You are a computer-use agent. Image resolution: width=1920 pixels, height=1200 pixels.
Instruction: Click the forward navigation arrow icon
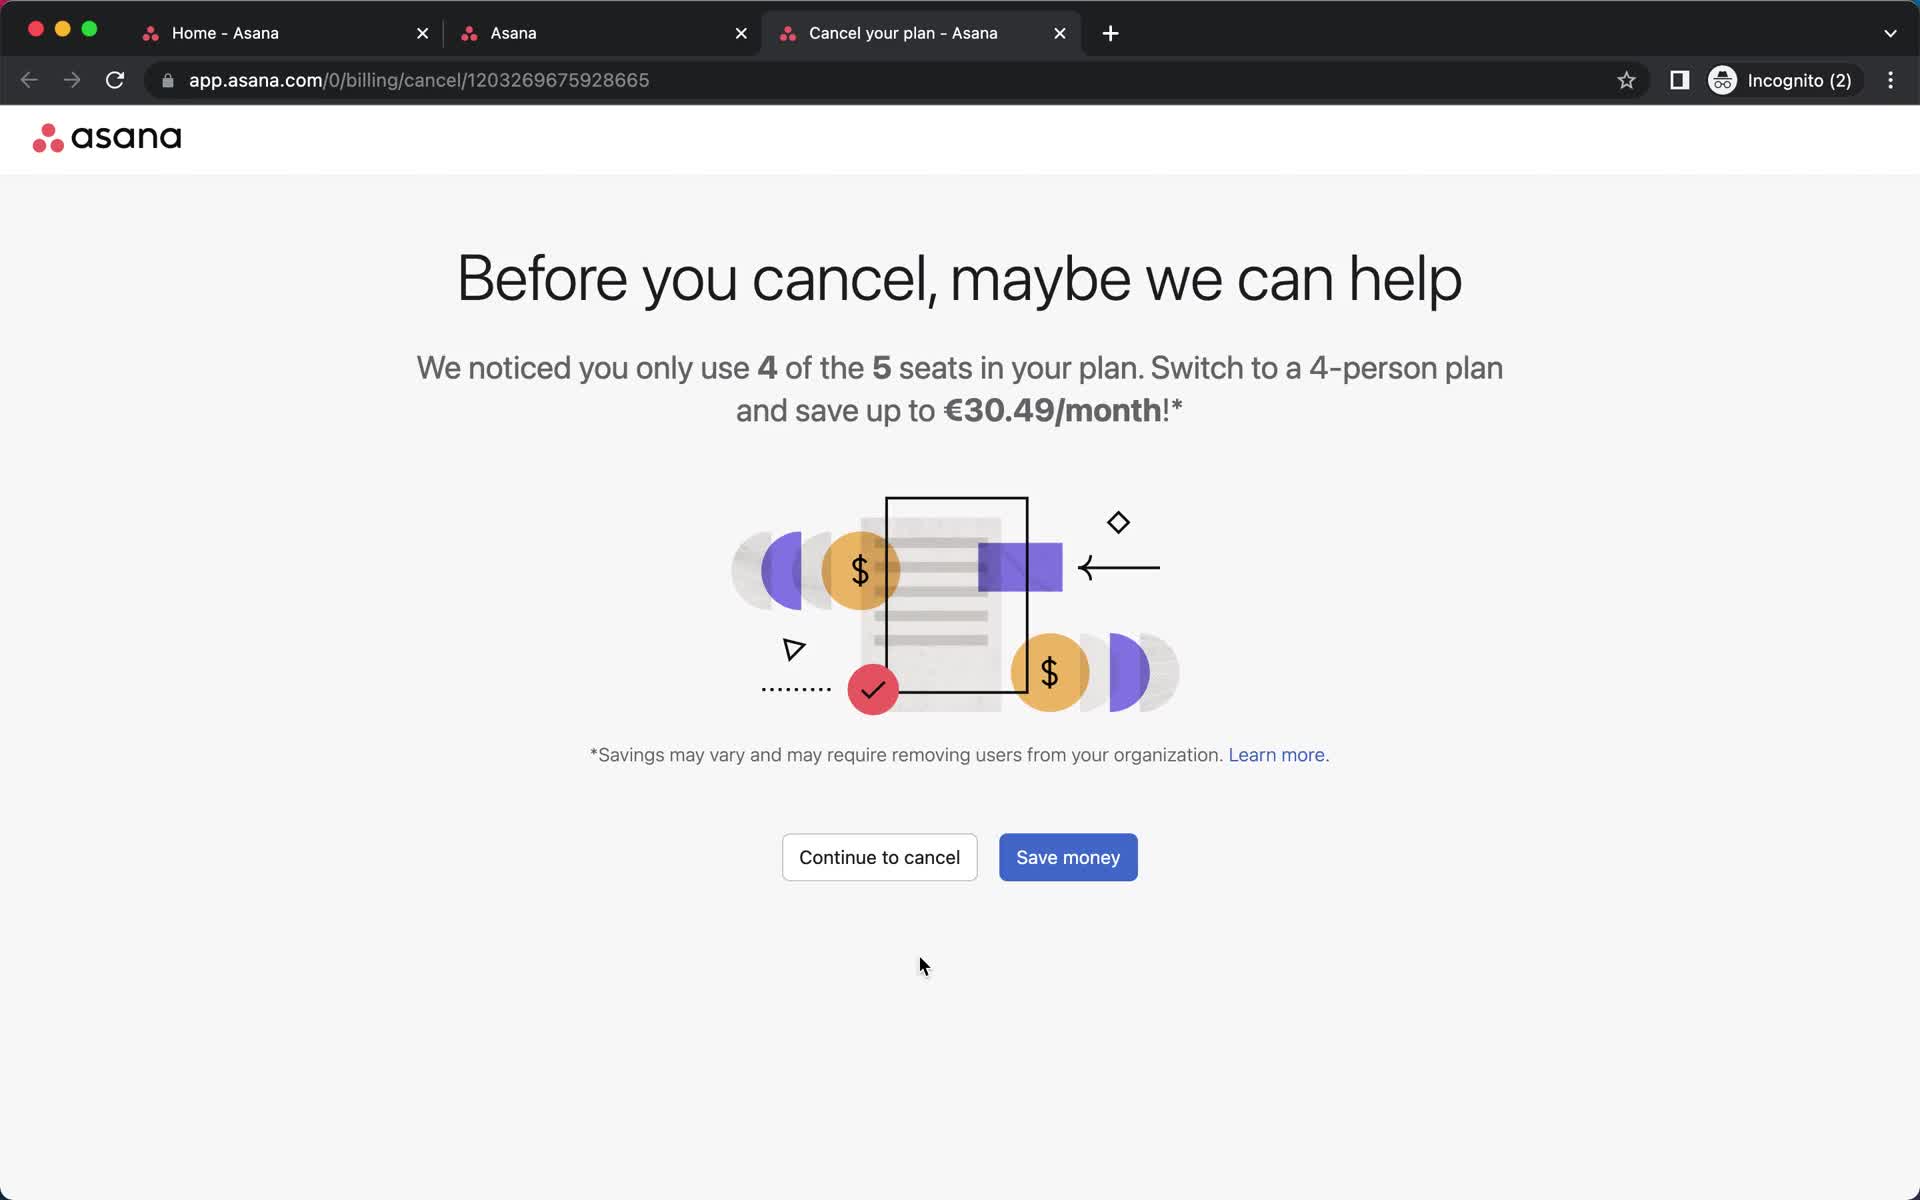pyautogui.click(x=72, y=79)
